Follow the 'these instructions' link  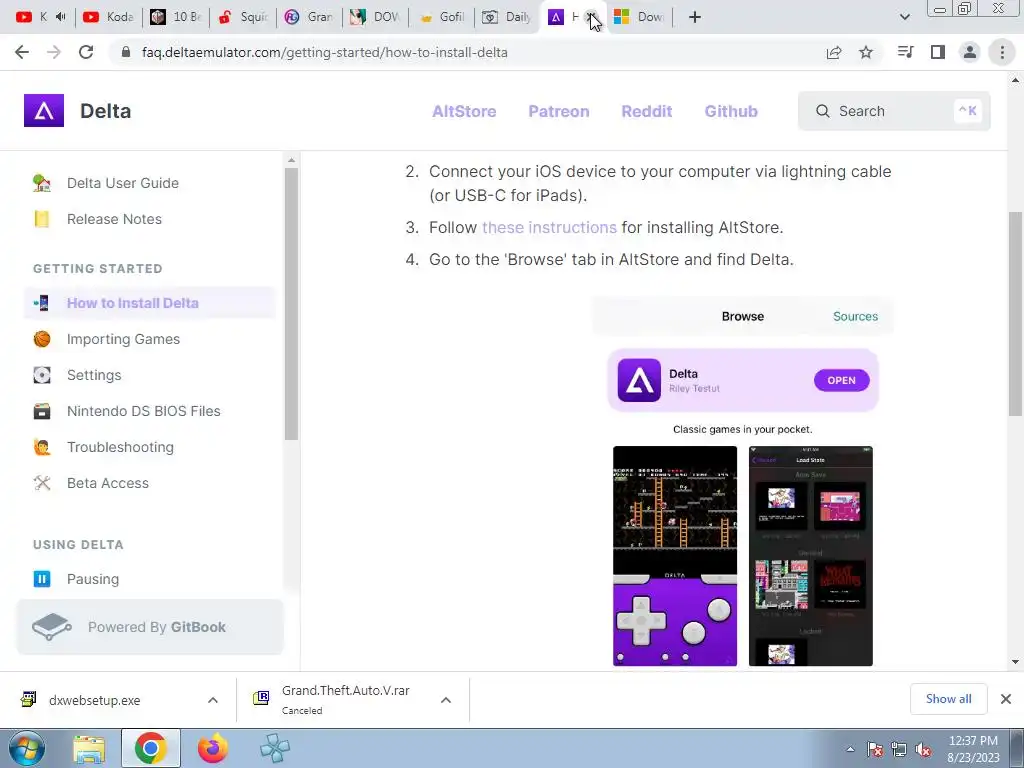click(x=549, y=227)
